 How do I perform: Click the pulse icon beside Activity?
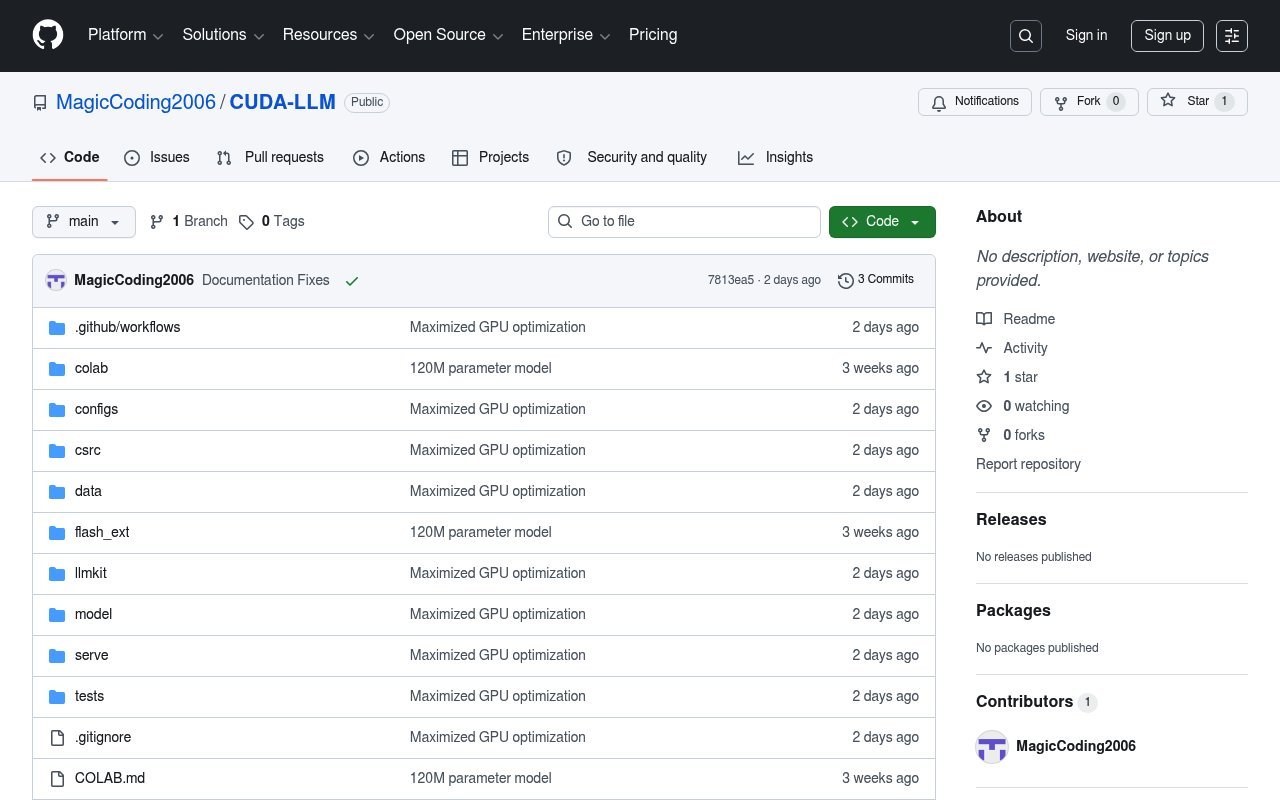click(984, 348)
